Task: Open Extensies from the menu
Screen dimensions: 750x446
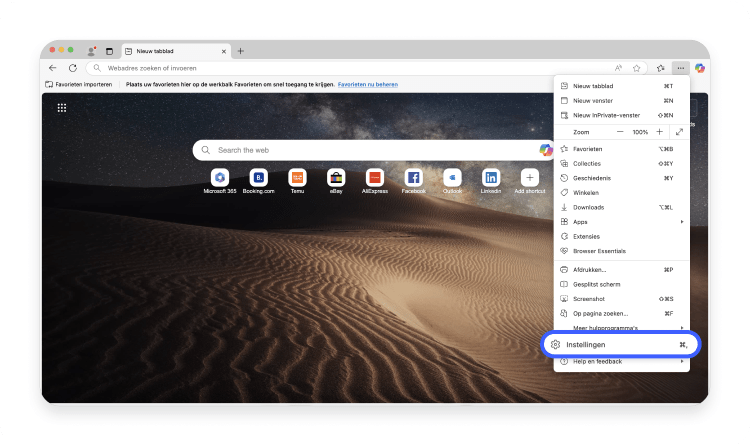Action: point(621,236)
